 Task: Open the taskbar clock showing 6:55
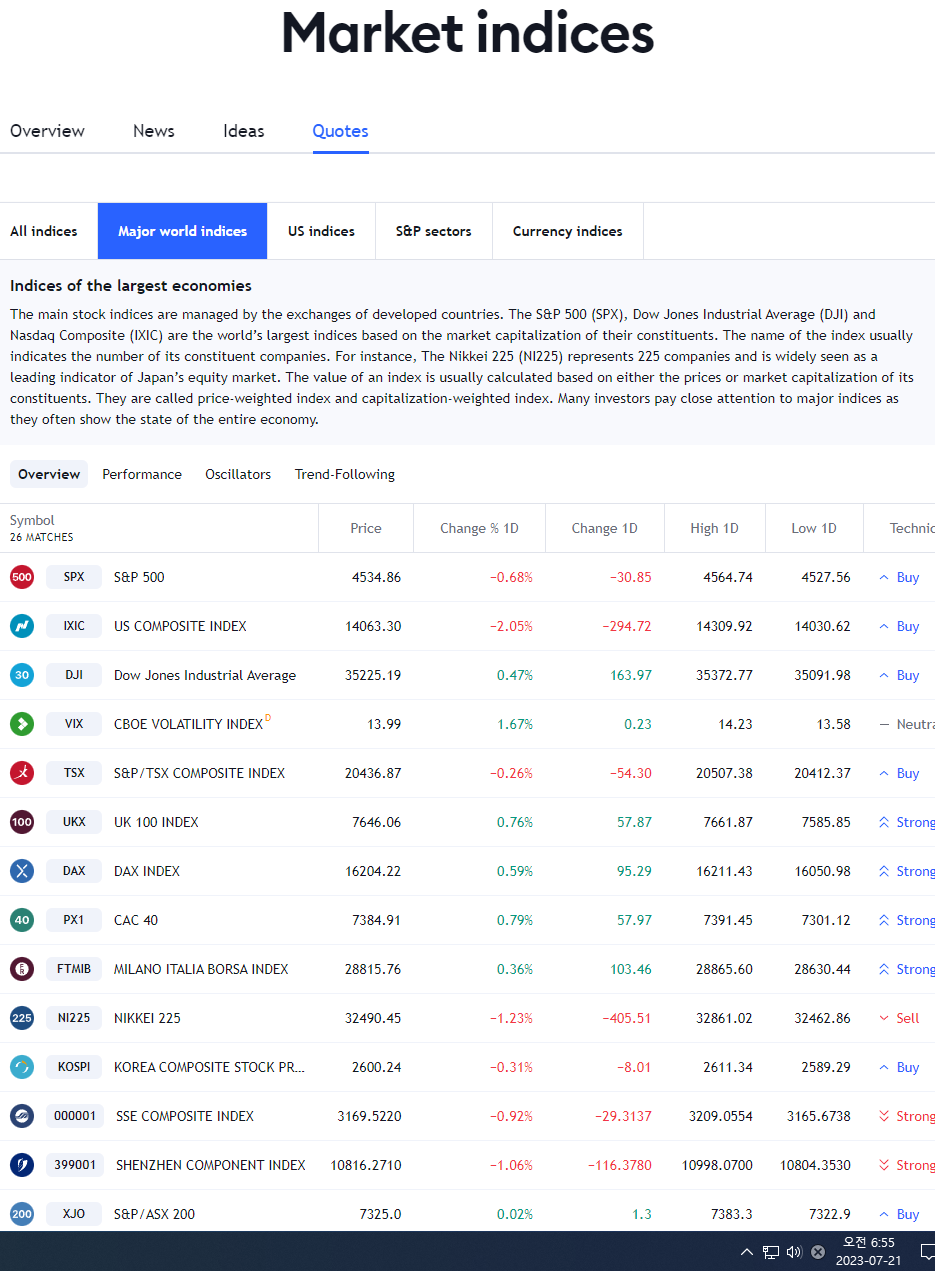click(x=868, y=1252)
